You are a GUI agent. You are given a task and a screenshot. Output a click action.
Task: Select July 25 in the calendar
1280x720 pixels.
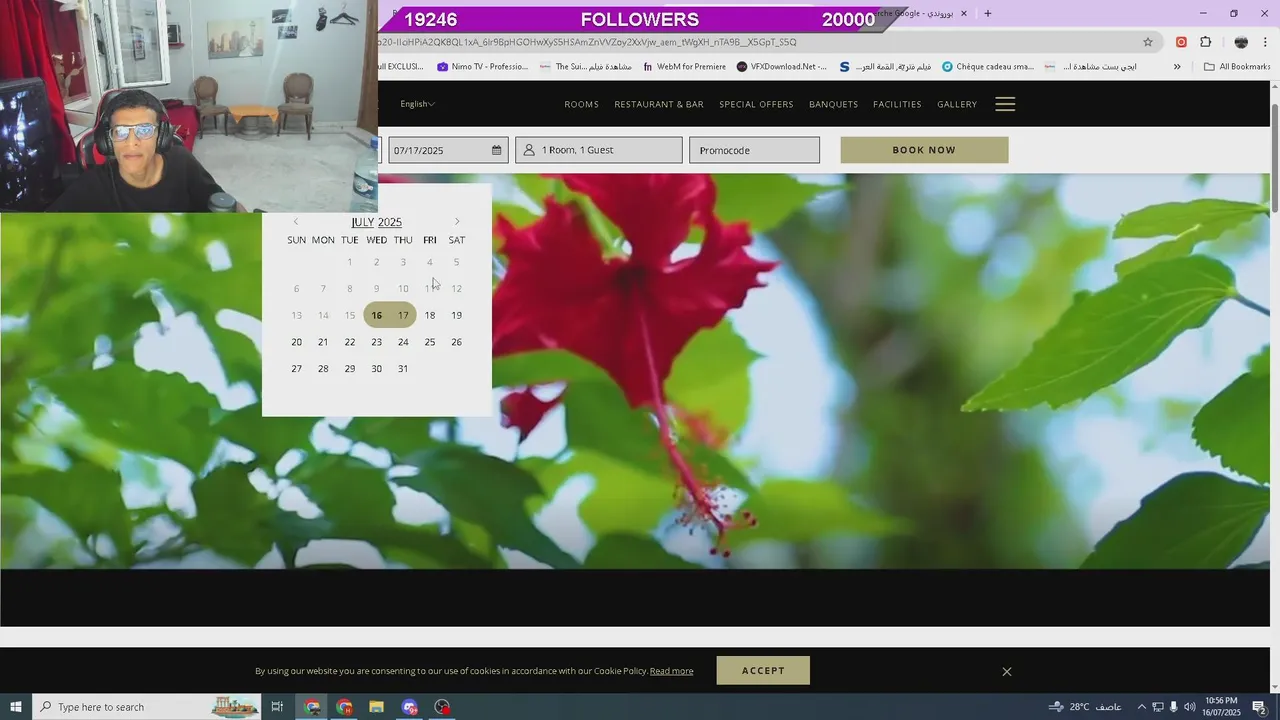[x=430, y=342]
